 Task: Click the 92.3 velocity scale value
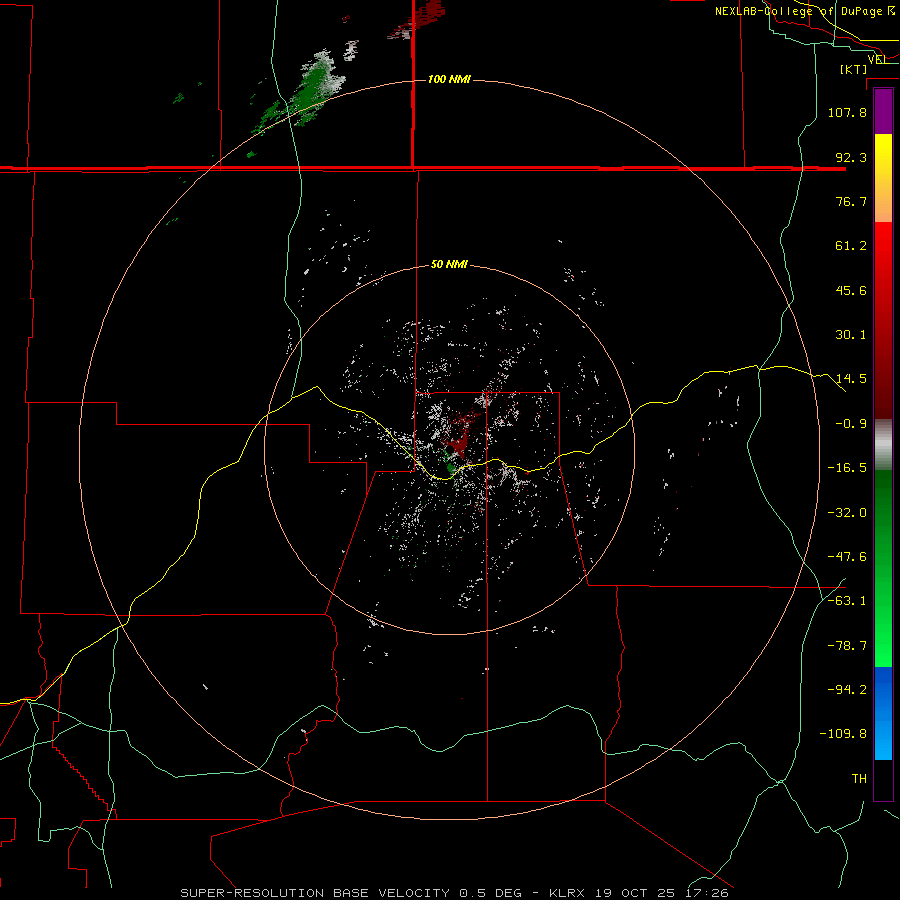851,157
